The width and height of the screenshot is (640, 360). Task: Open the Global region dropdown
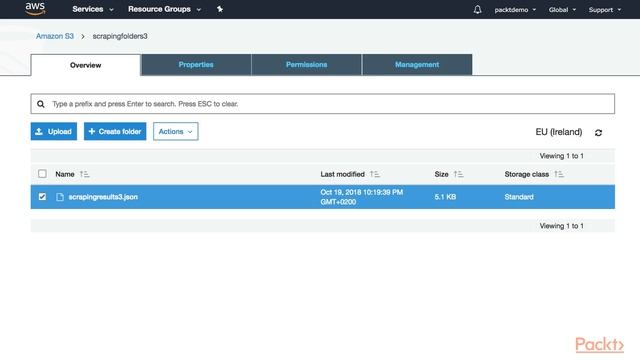[562, 10]
